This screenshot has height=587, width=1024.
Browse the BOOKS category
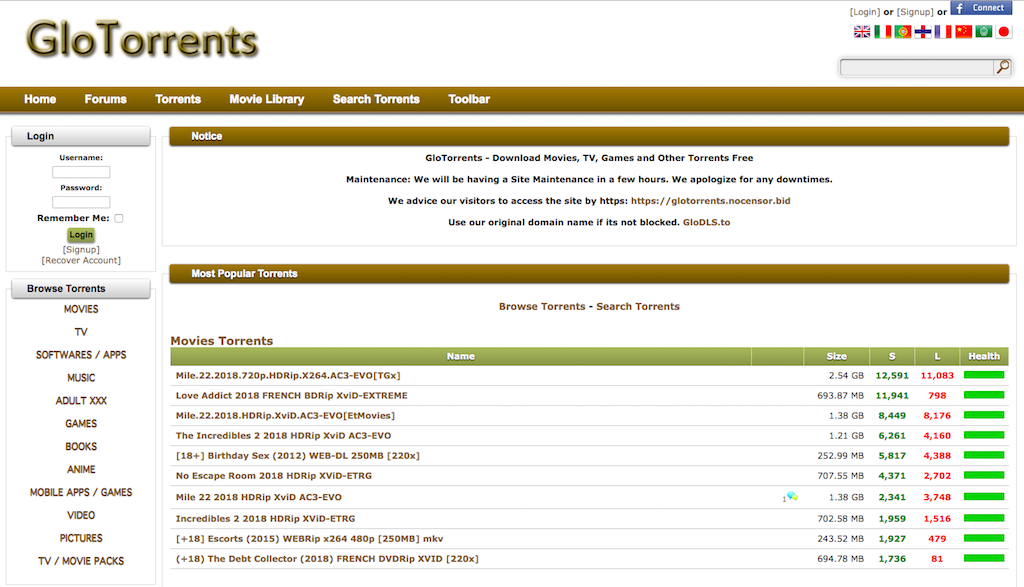click(81, 446)
